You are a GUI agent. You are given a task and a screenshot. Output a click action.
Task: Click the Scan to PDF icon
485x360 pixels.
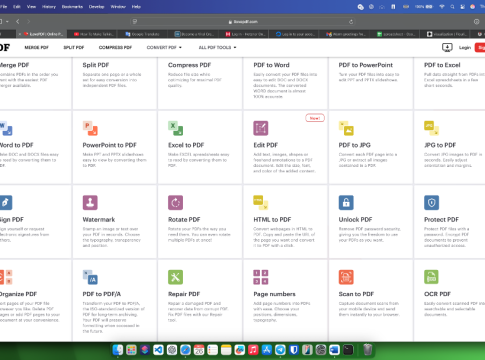coord(346,277)
